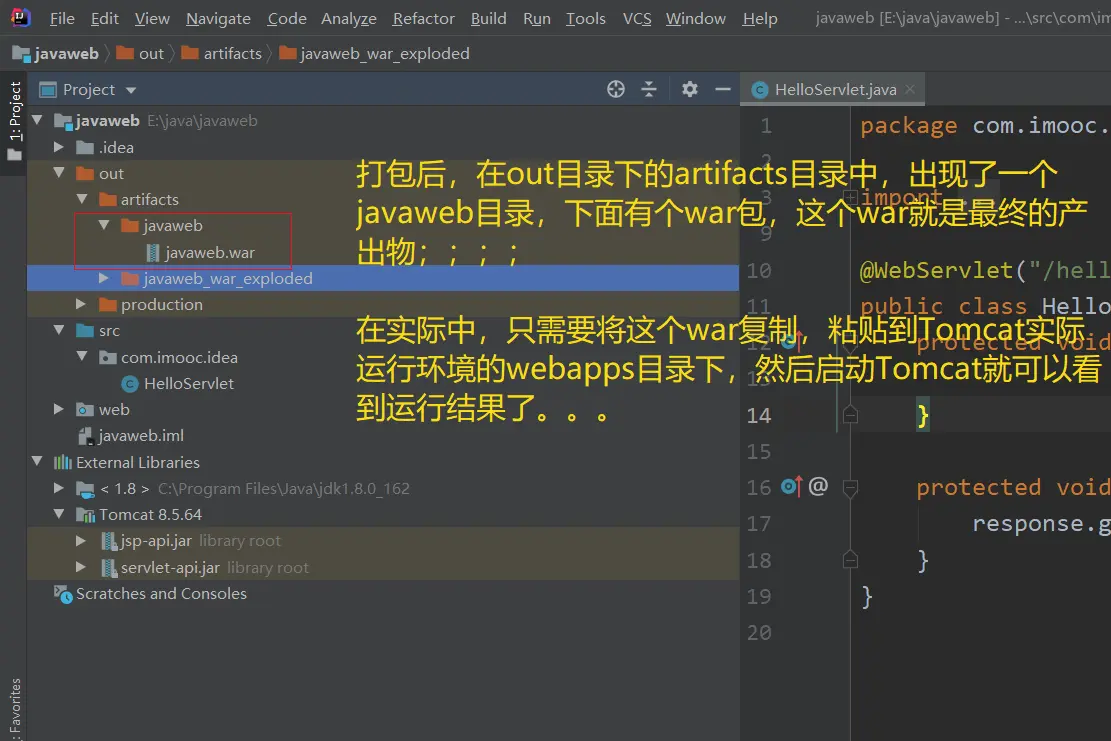Expand the web folder
Screen dimensions: 1111x741
click(60, 409)
